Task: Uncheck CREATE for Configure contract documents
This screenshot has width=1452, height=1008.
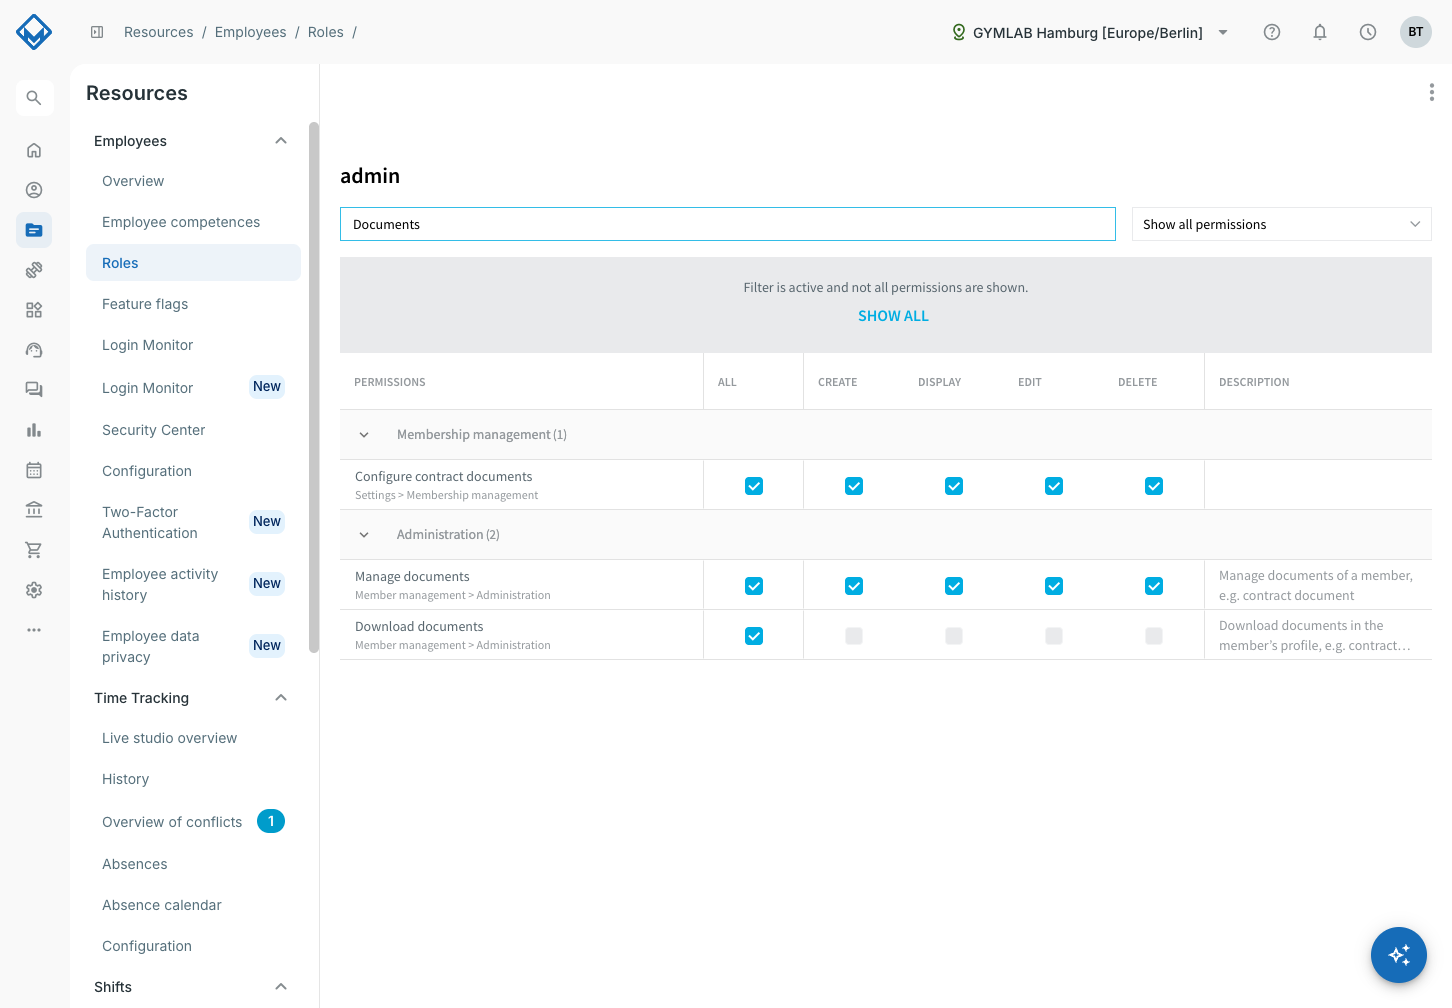Action: 854,486
